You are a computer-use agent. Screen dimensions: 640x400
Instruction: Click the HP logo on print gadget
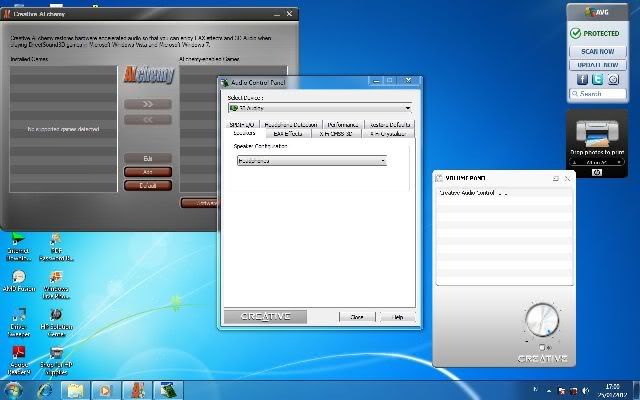coord(596,173)
